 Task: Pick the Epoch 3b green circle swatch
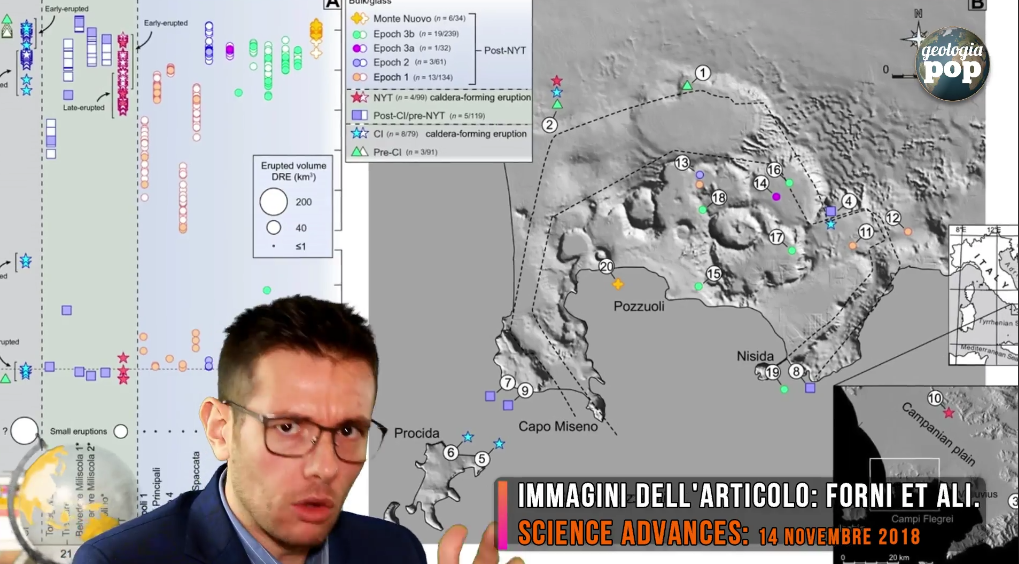click(357, 33)
